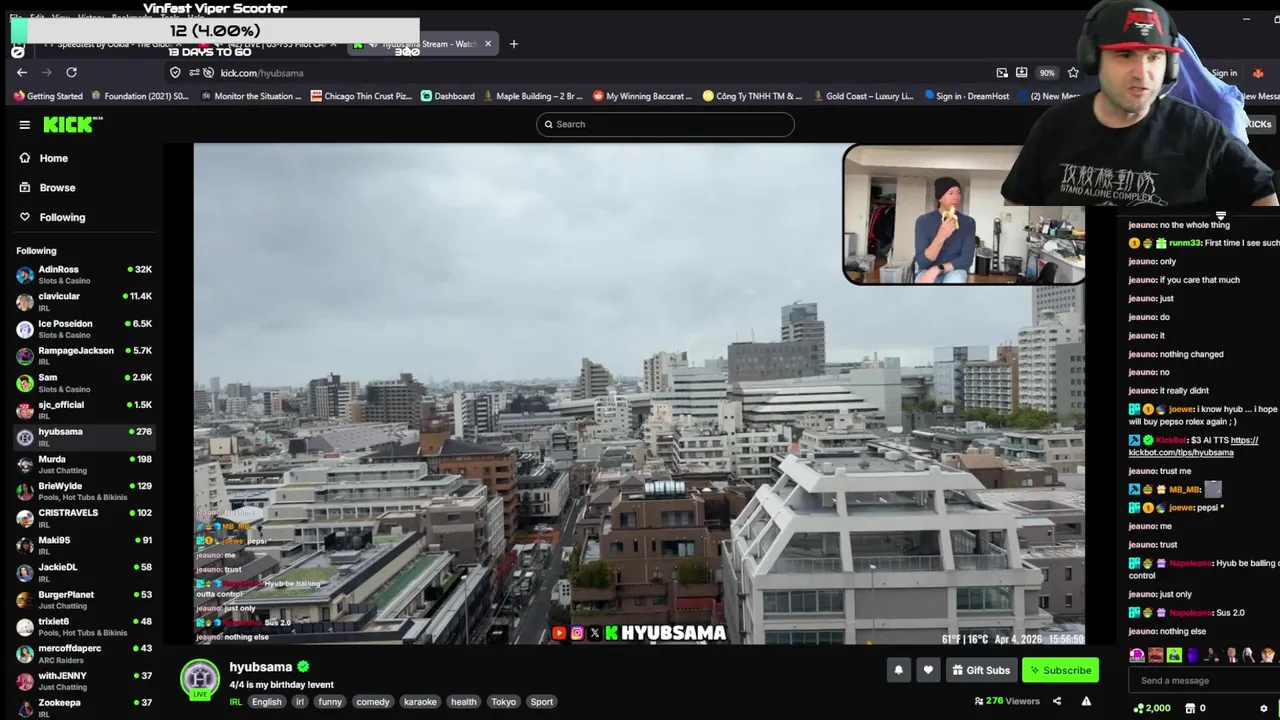This screenshot has width=1280, height=720.
Task: Click Instagram icon in stream overlay
Action: (x=577, y=633)
